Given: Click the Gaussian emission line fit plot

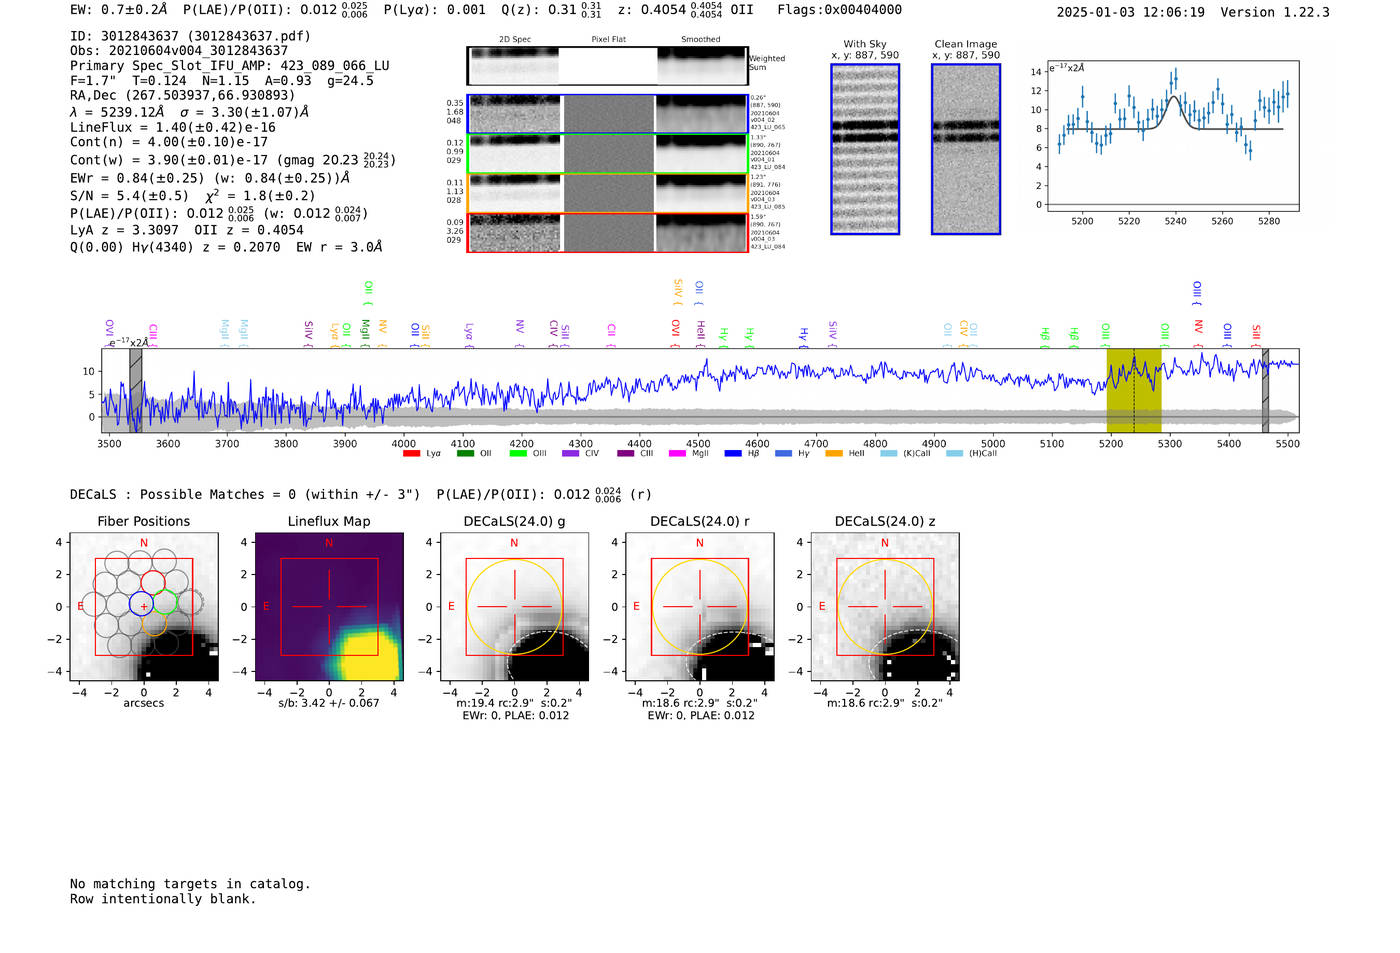Looking at the screenshot, I should click(1172, 136).
